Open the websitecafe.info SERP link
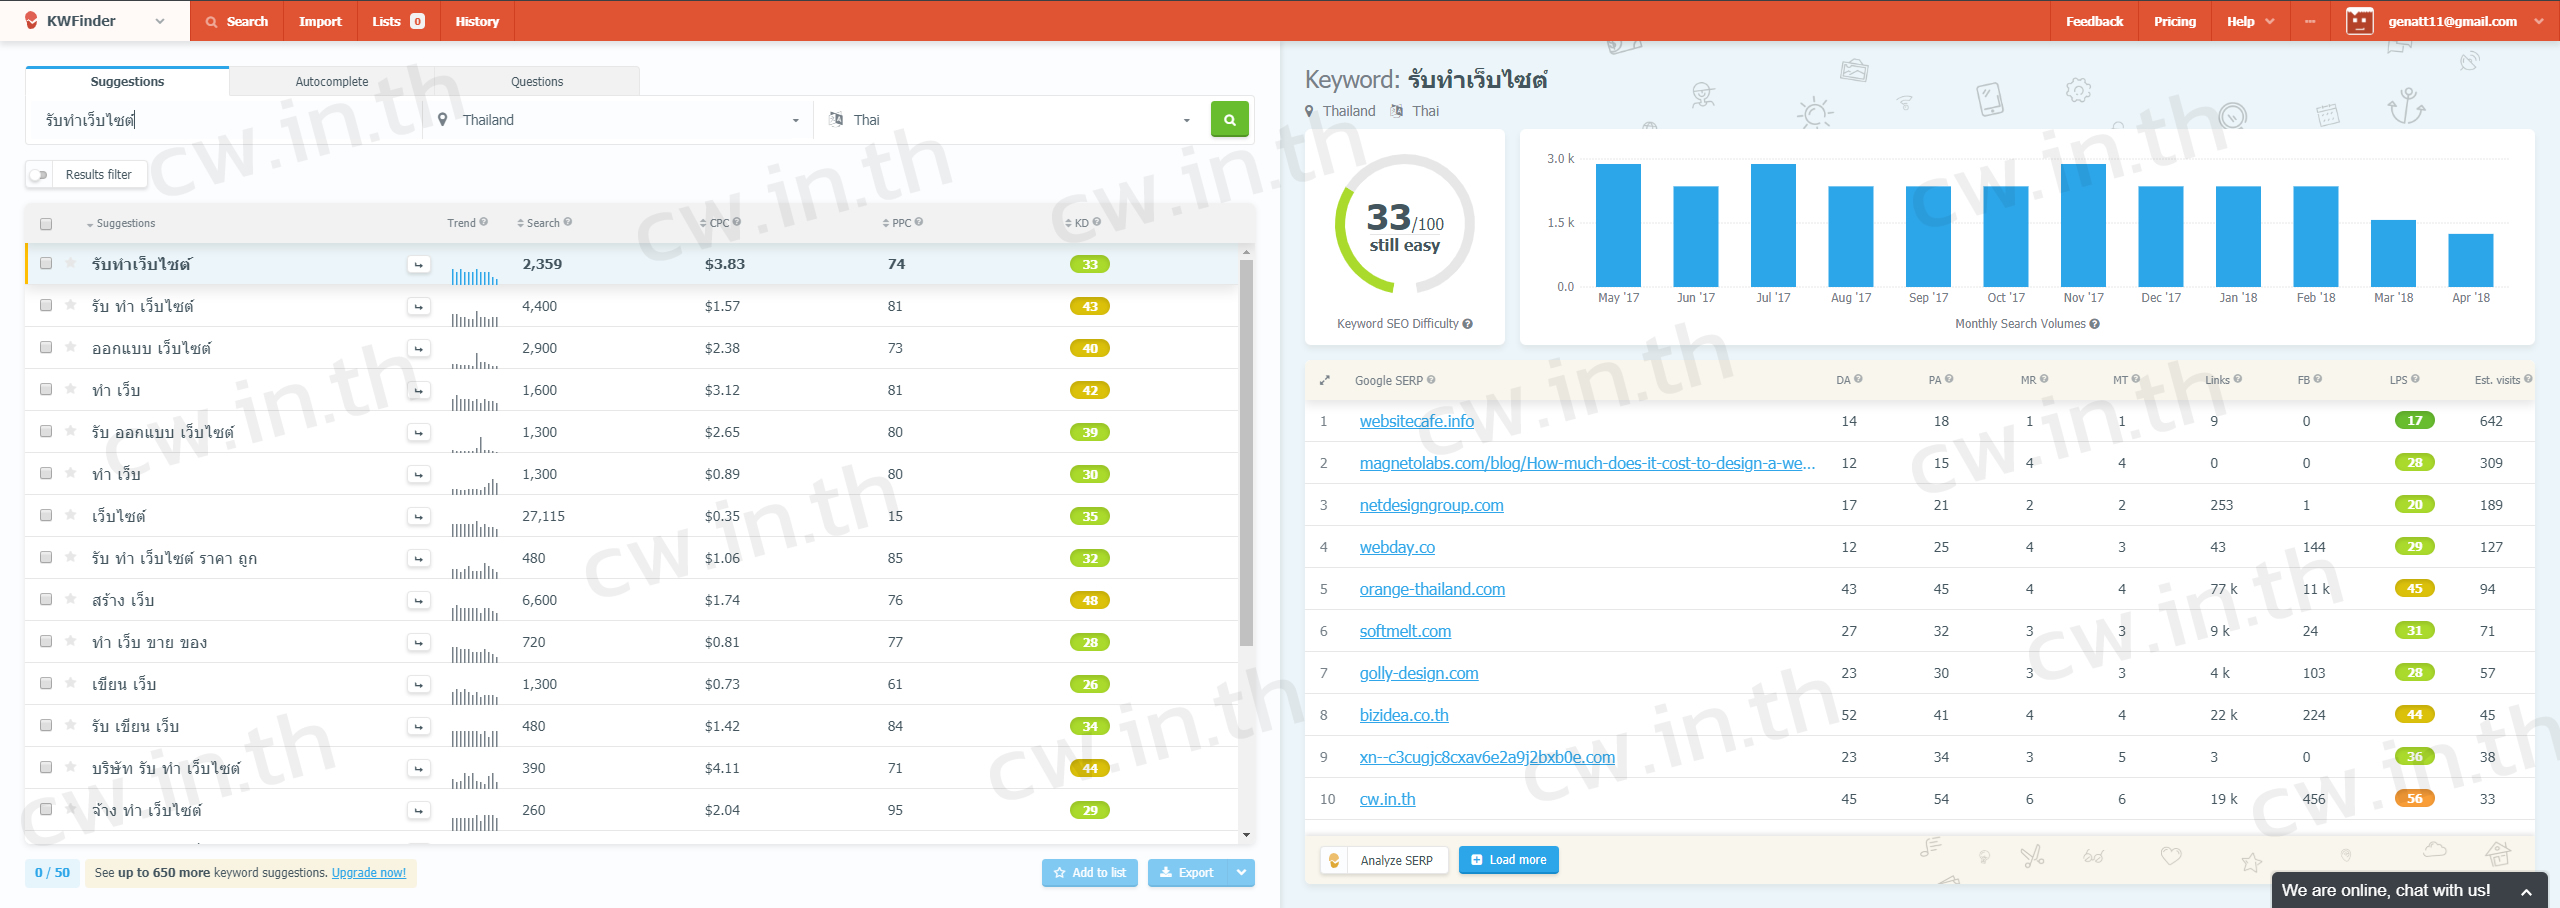Image resolution: width=2560 pixels, height=908 pixels. coord(1416,422)
